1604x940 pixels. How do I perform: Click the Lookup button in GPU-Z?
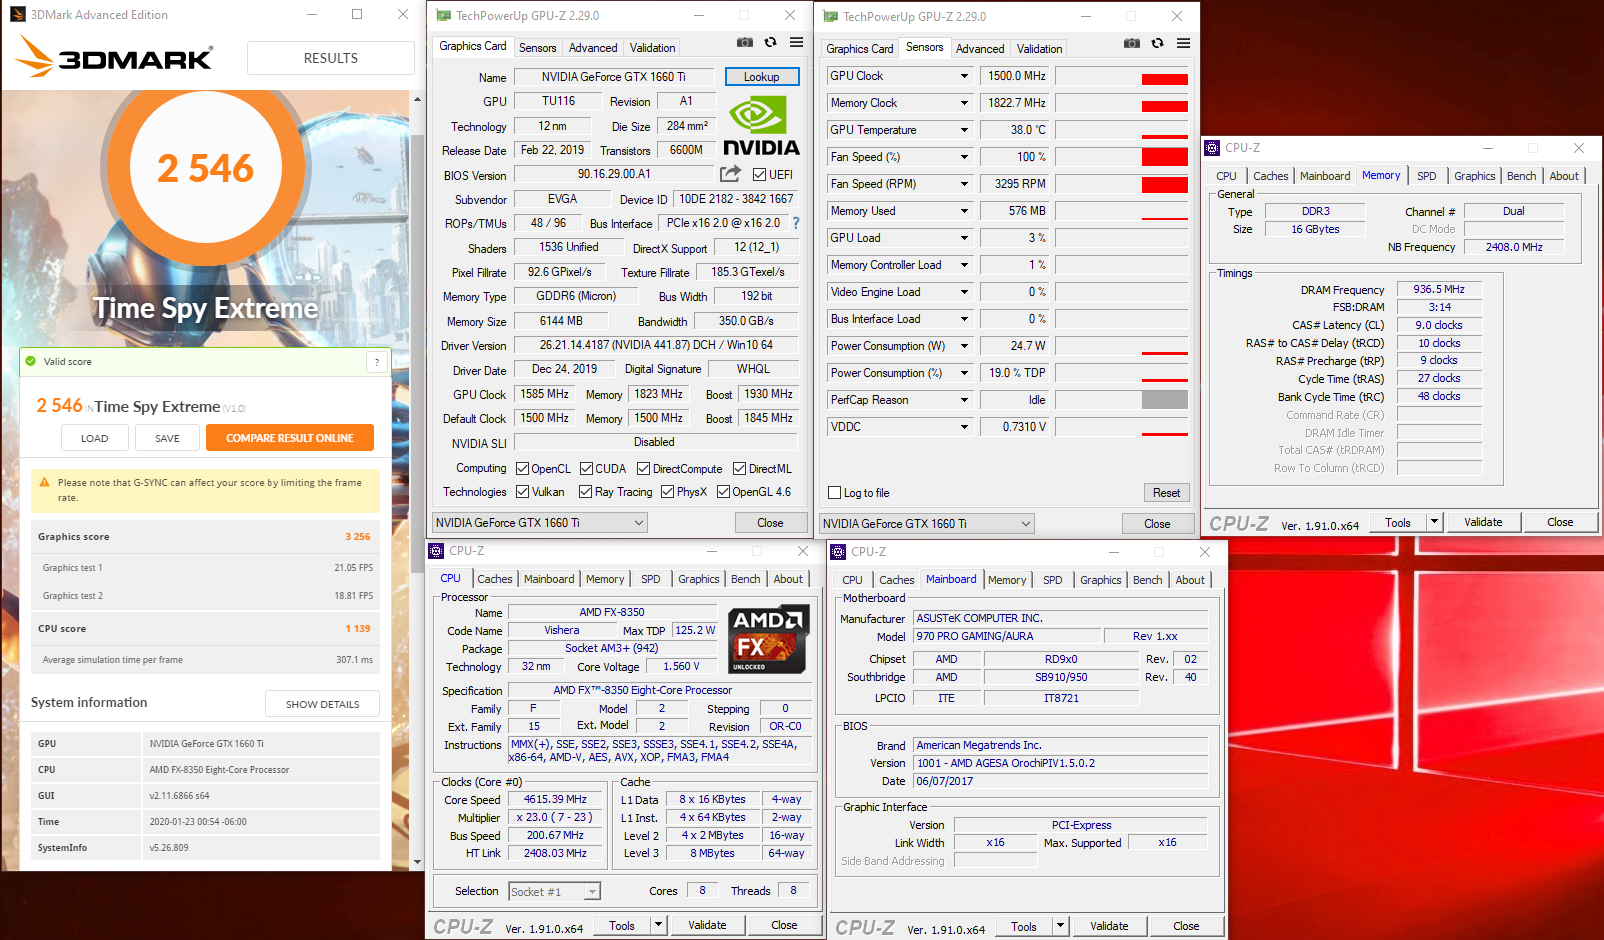coord(761,77)
